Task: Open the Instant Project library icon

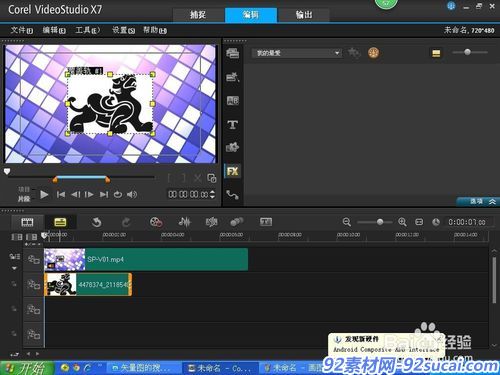Action: coord(233,77)
